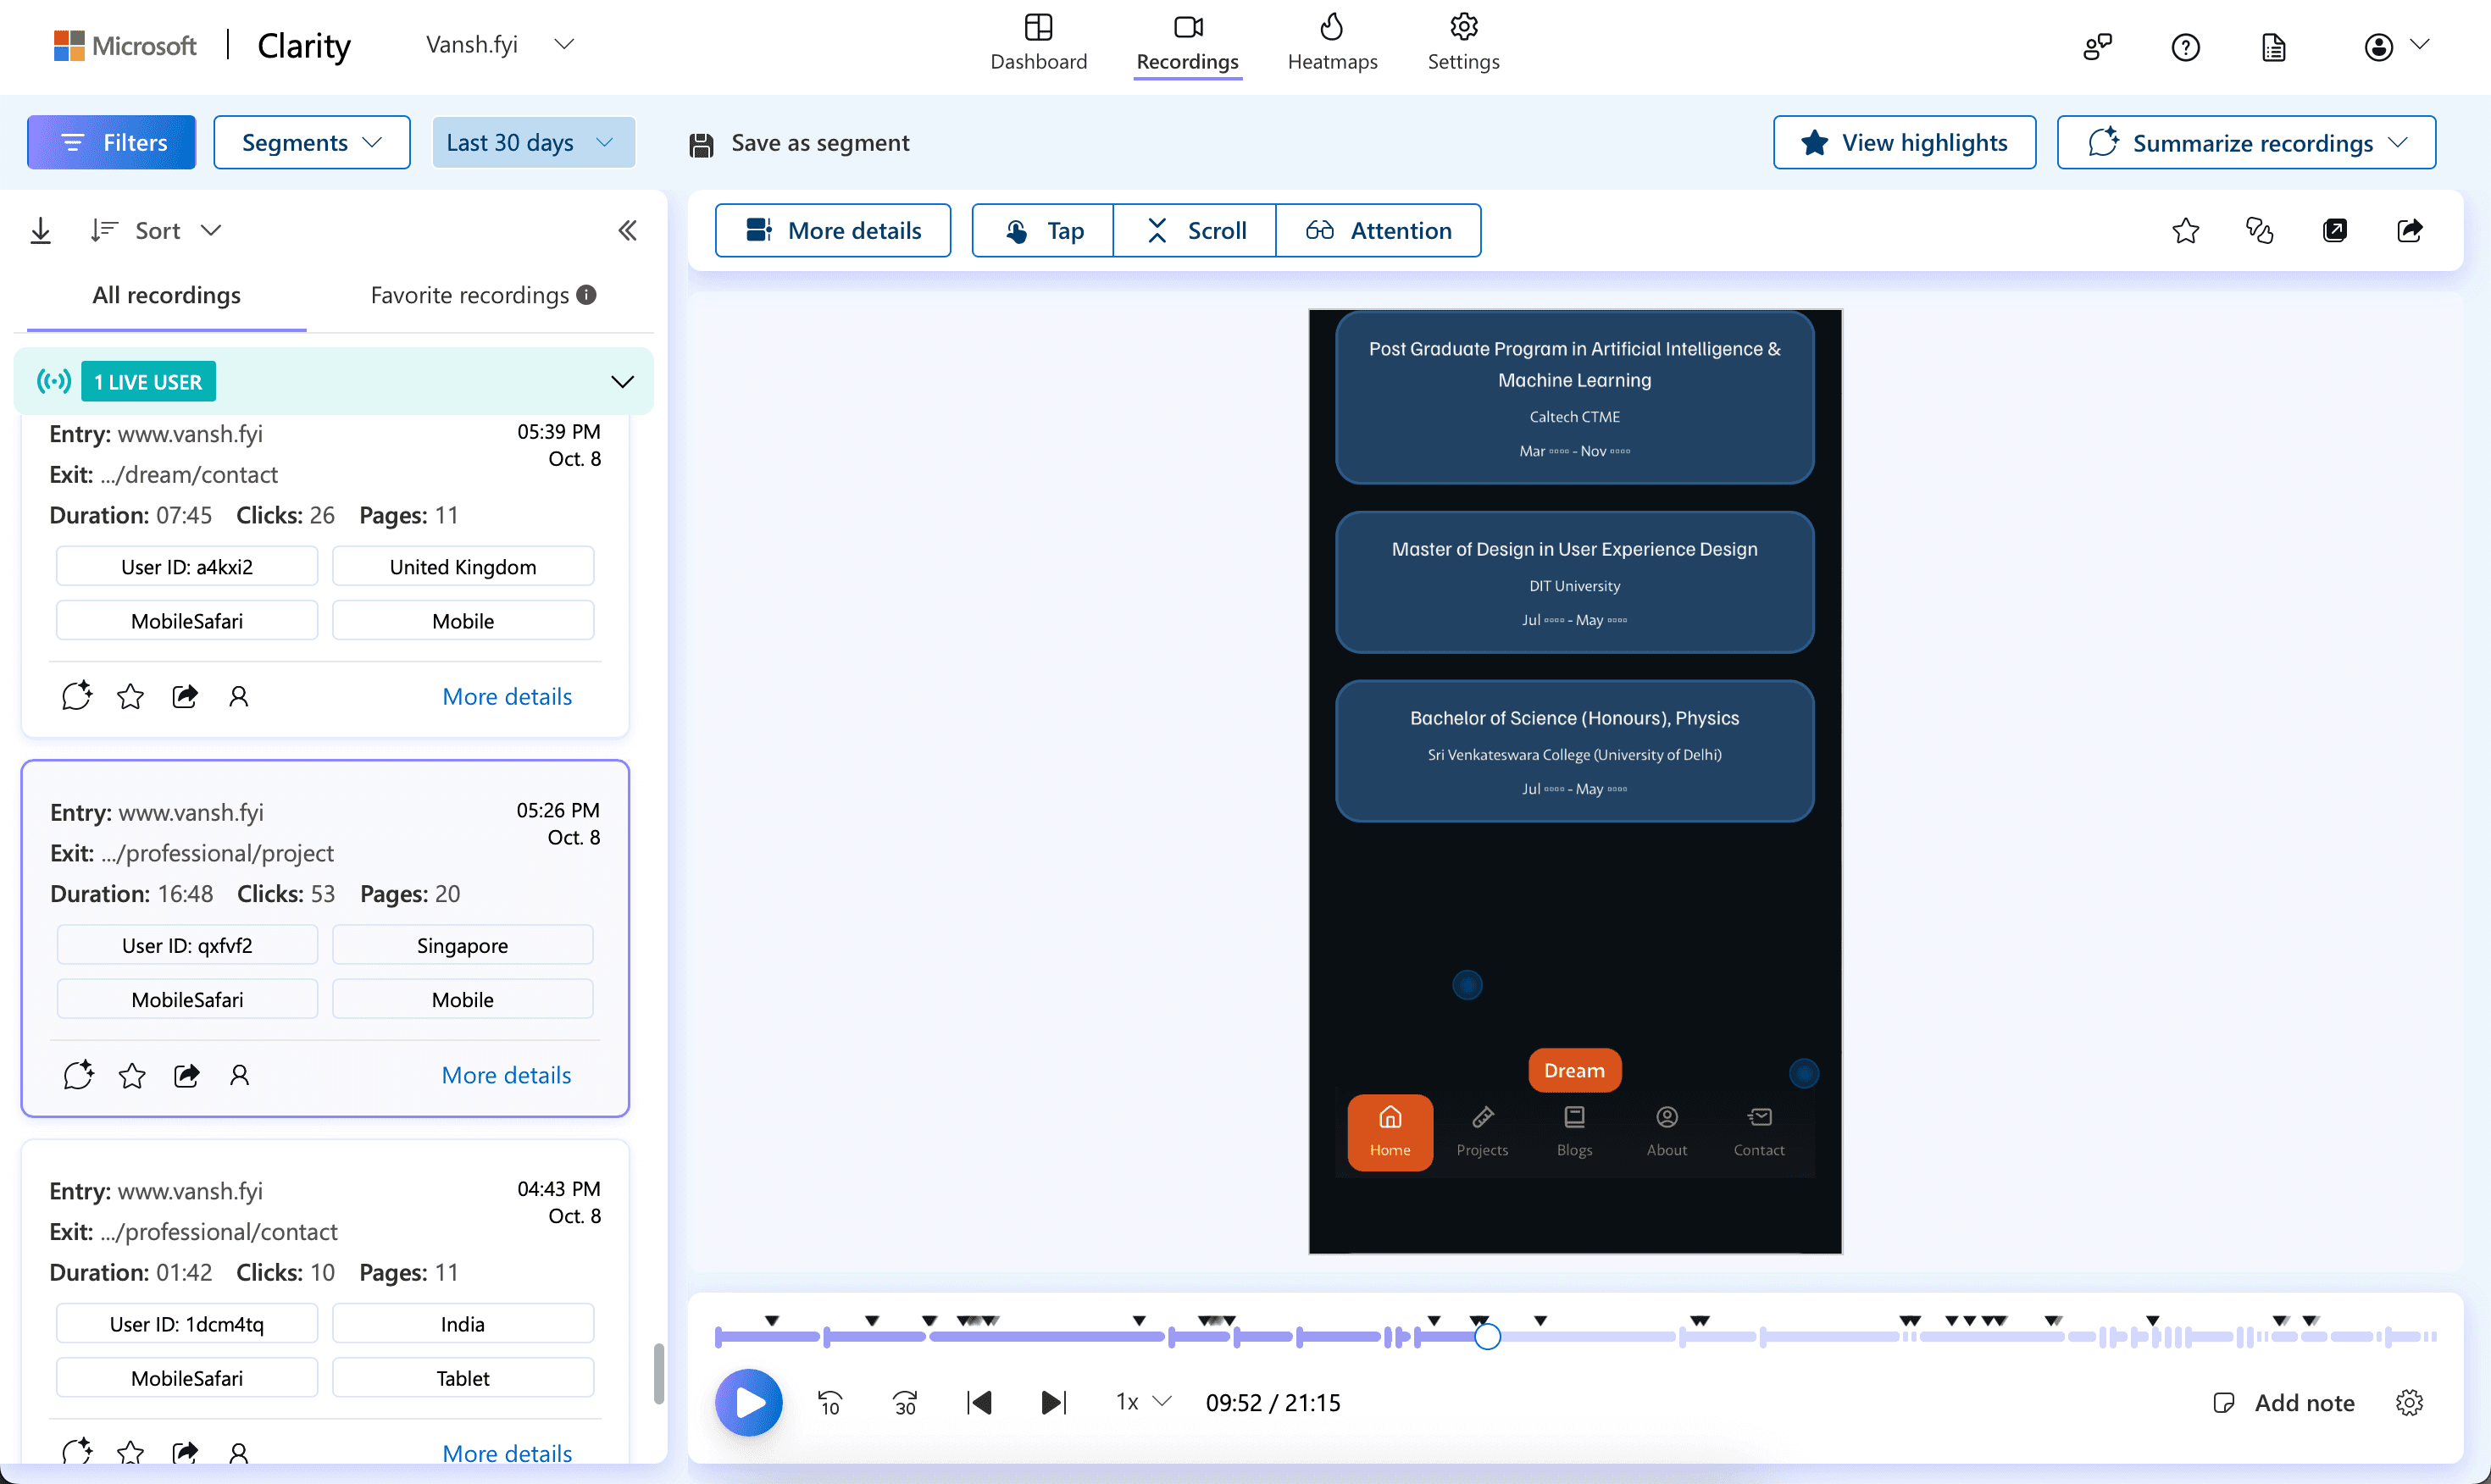This screenshot has width=2491, height=1484.
Task: Click the download recordings icon
Action: pos(40,231)
